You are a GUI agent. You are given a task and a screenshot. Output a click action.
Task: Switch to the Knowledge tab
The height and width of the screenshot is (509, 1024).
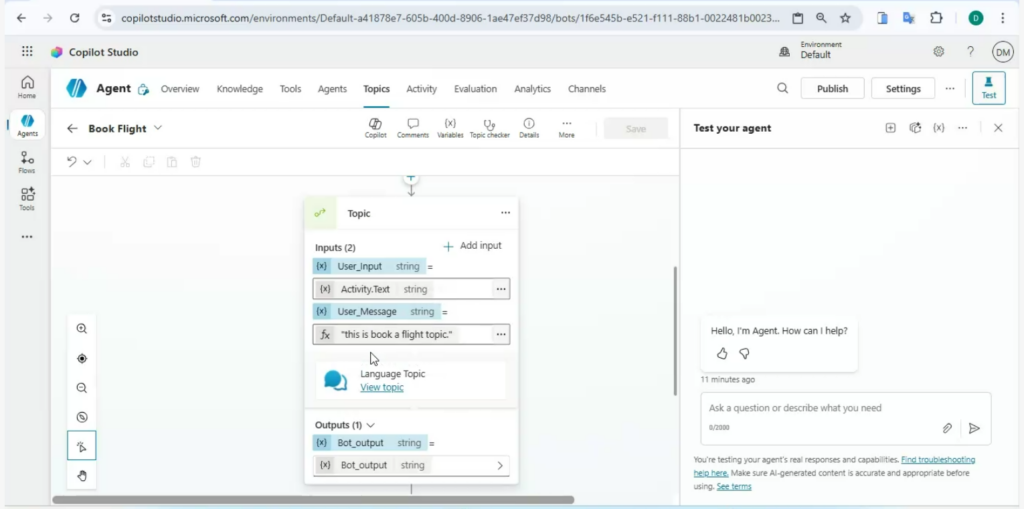[239, 89]
